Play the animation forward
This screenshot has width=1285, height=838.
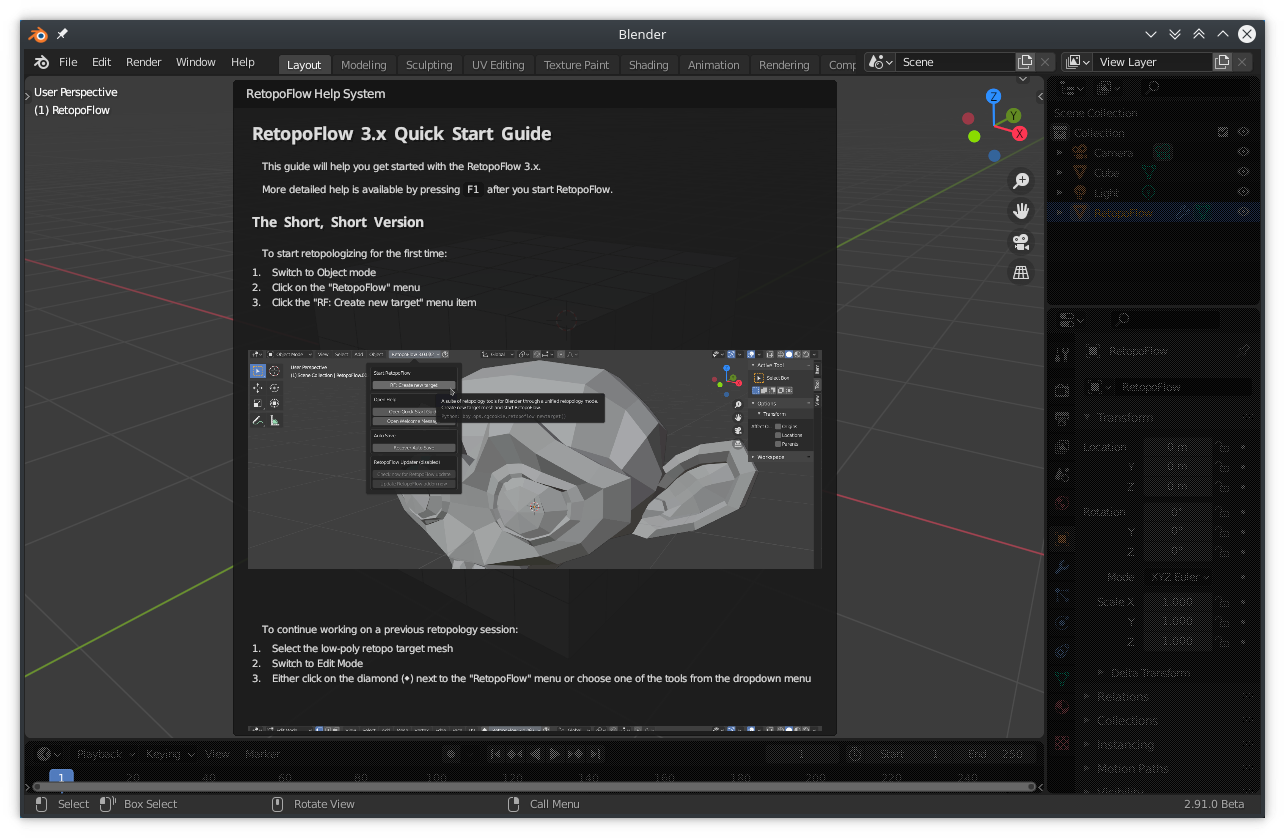click(x=555, y=754)
